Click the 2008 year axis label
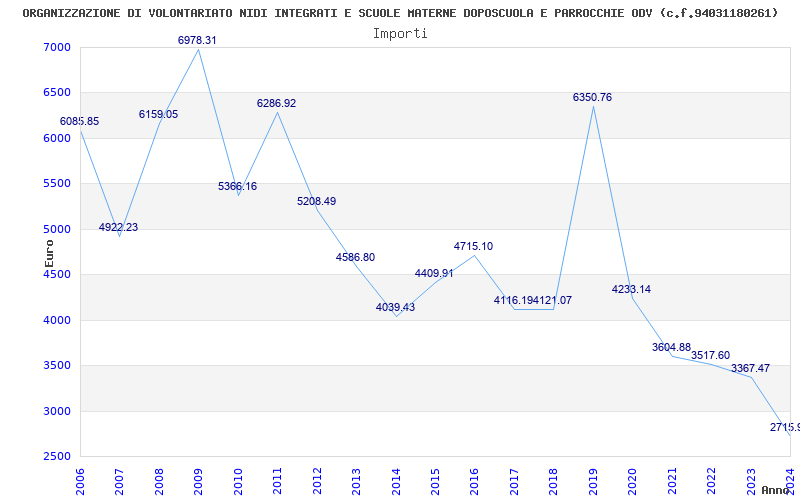800x500 pixels. (159, 481)
